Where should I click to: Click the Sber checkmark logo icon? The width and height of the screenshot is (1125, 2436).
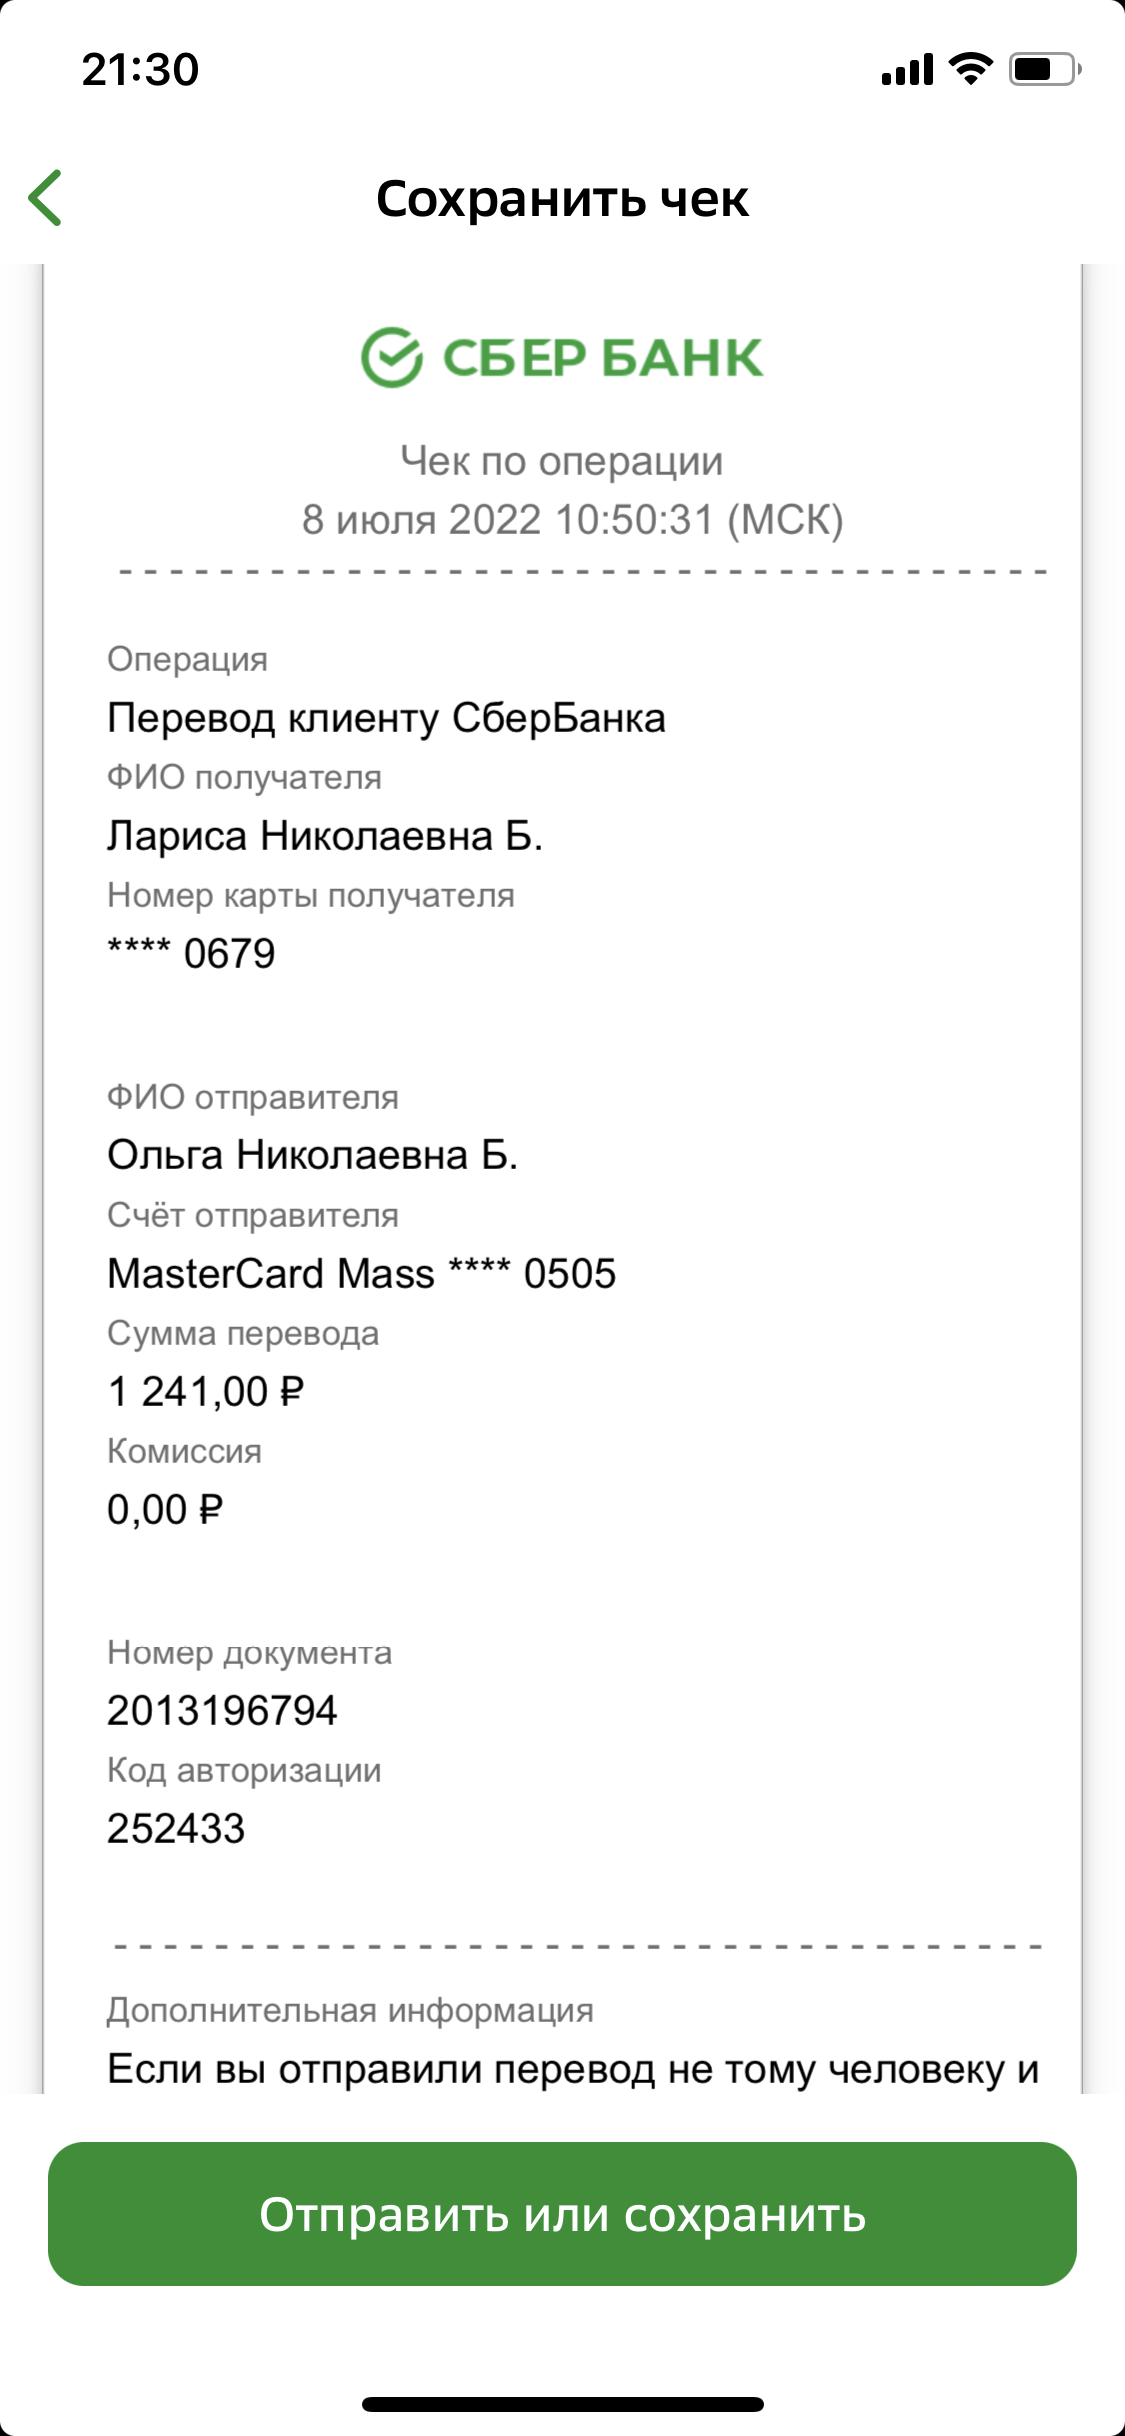pos(391,358)
